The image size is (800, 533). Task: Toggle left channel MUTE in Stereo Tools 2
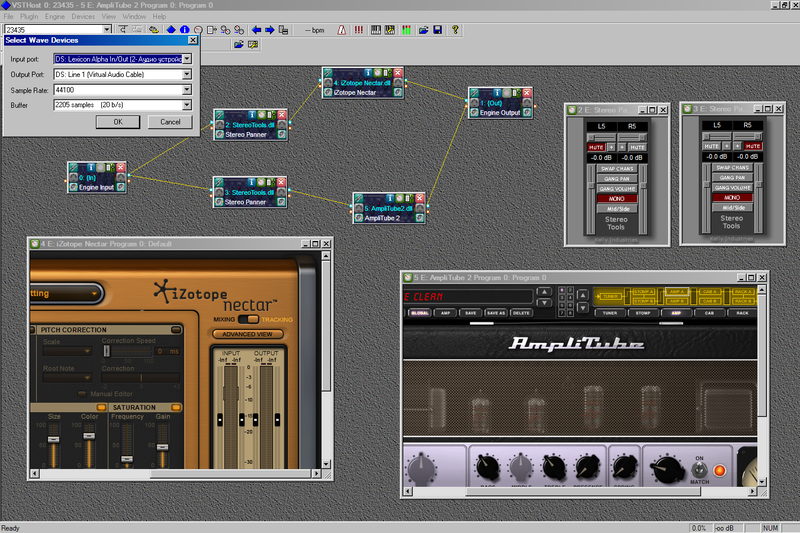point(597,146)
